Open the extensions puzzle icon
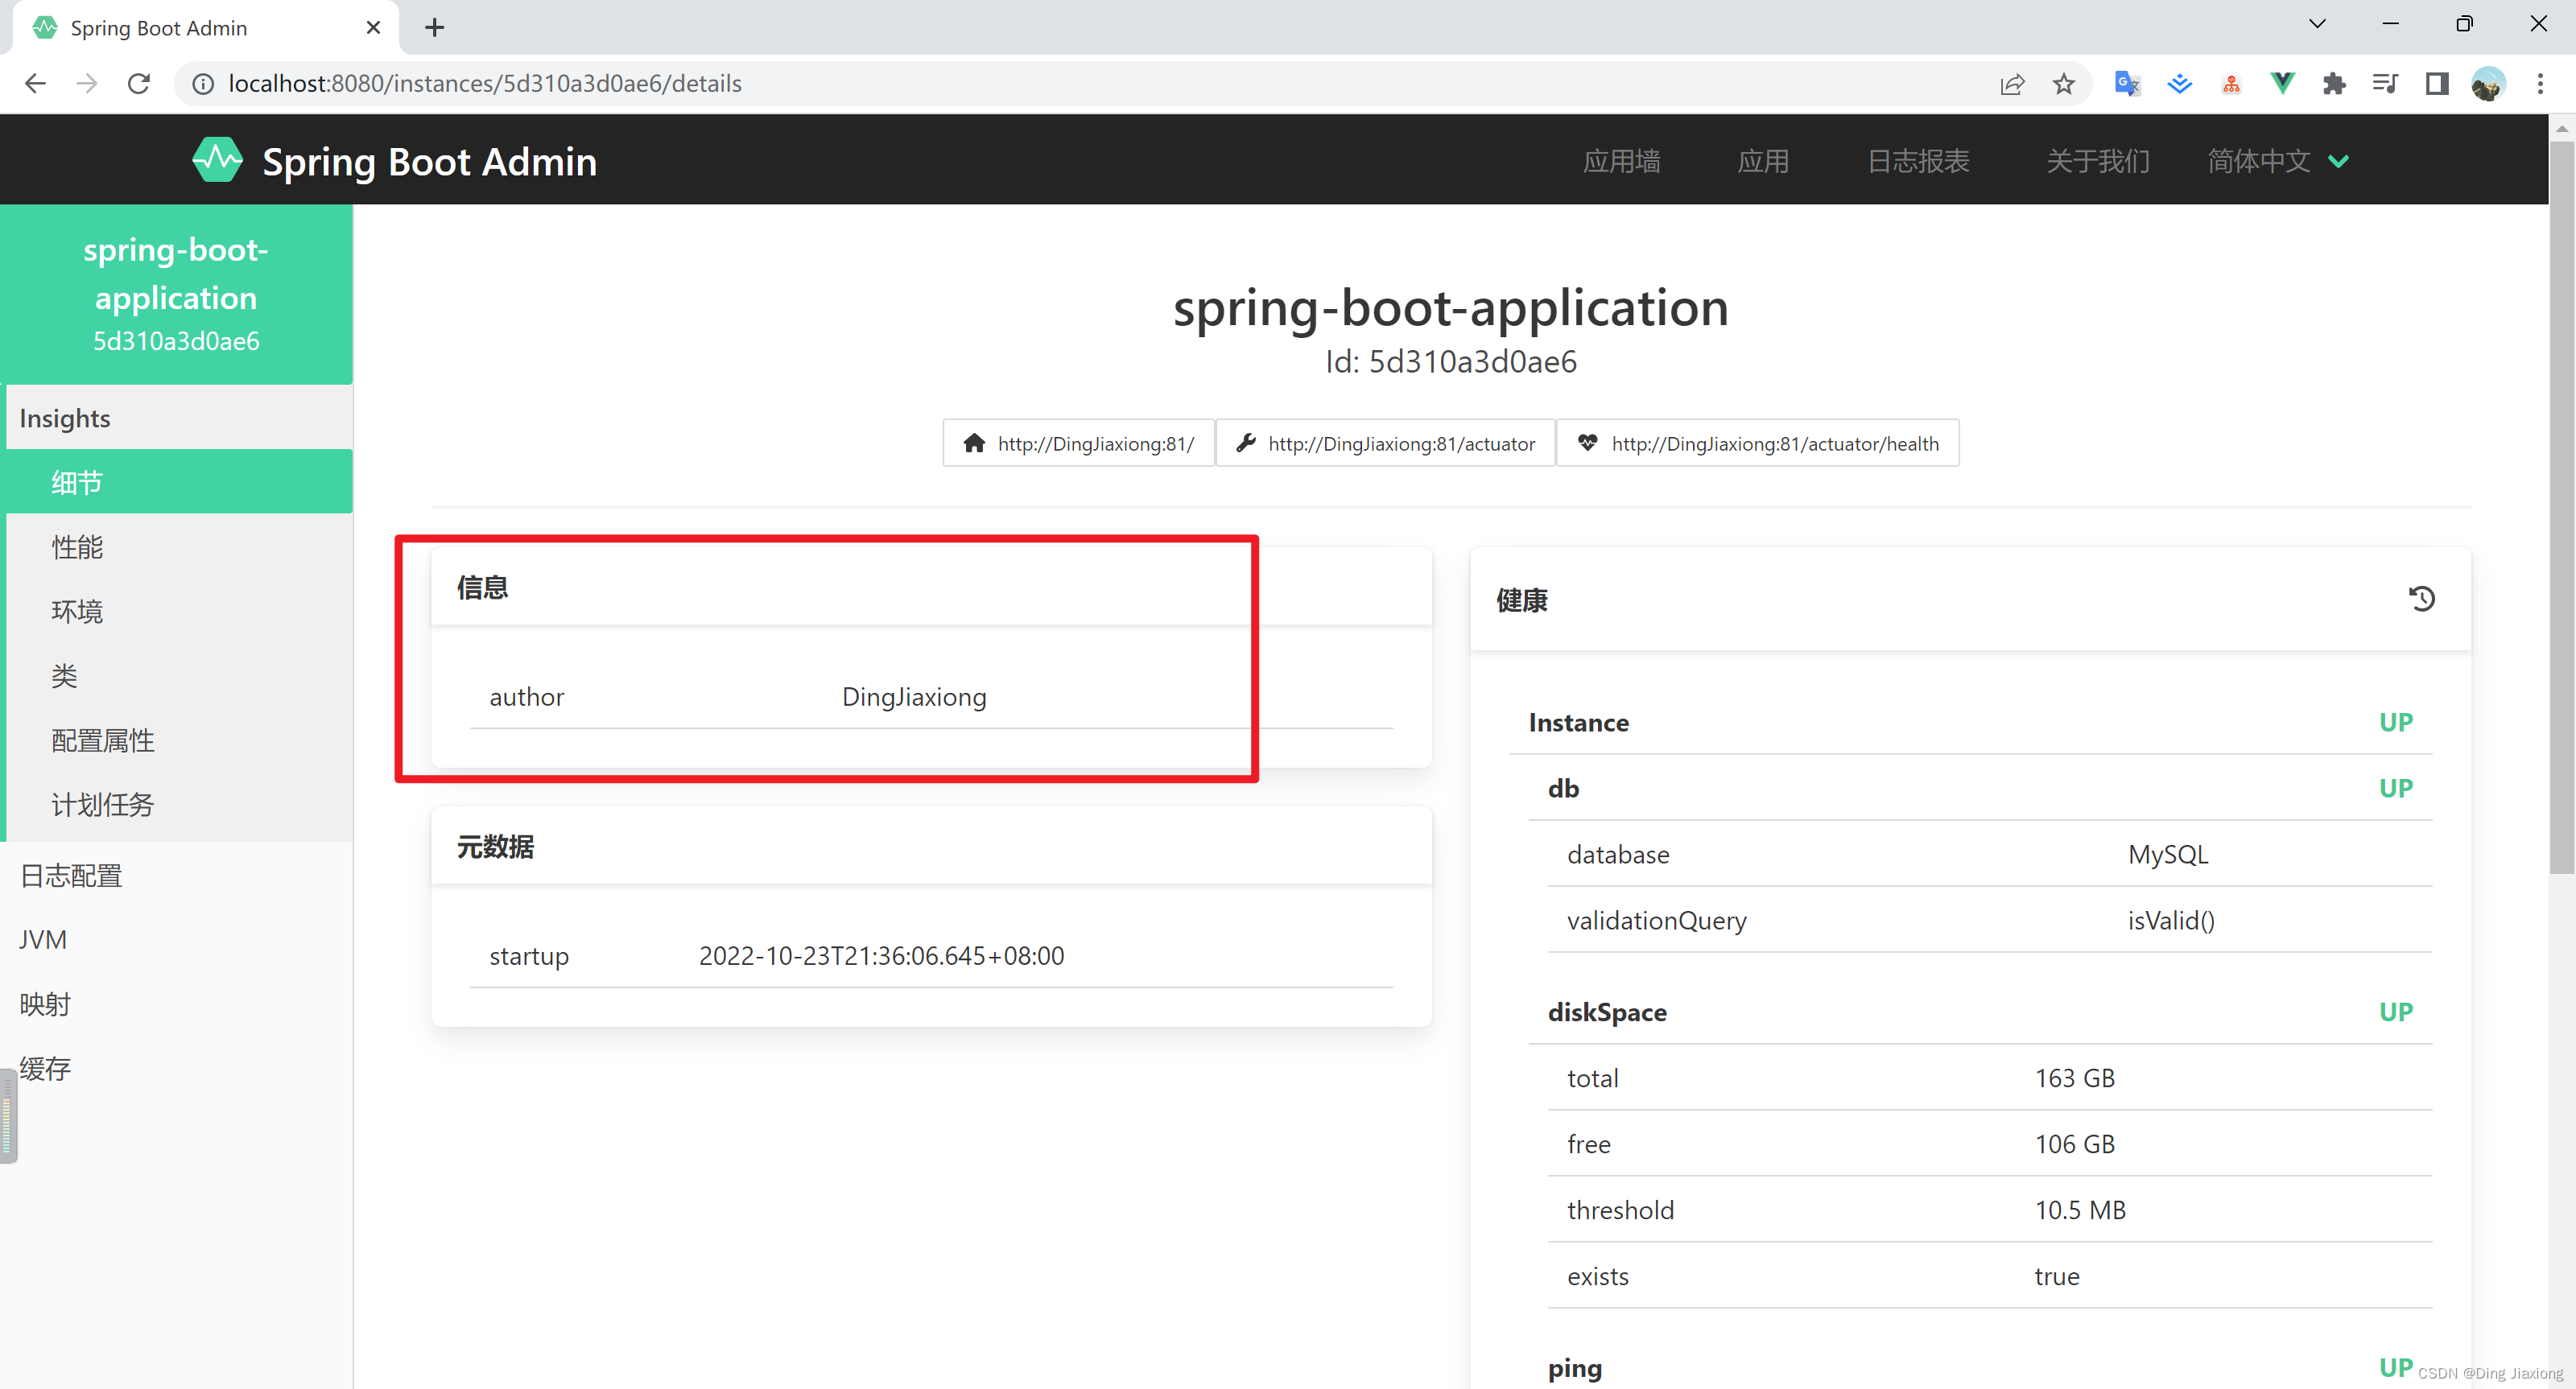Screen dimensions: 2576x1389 2334,84
